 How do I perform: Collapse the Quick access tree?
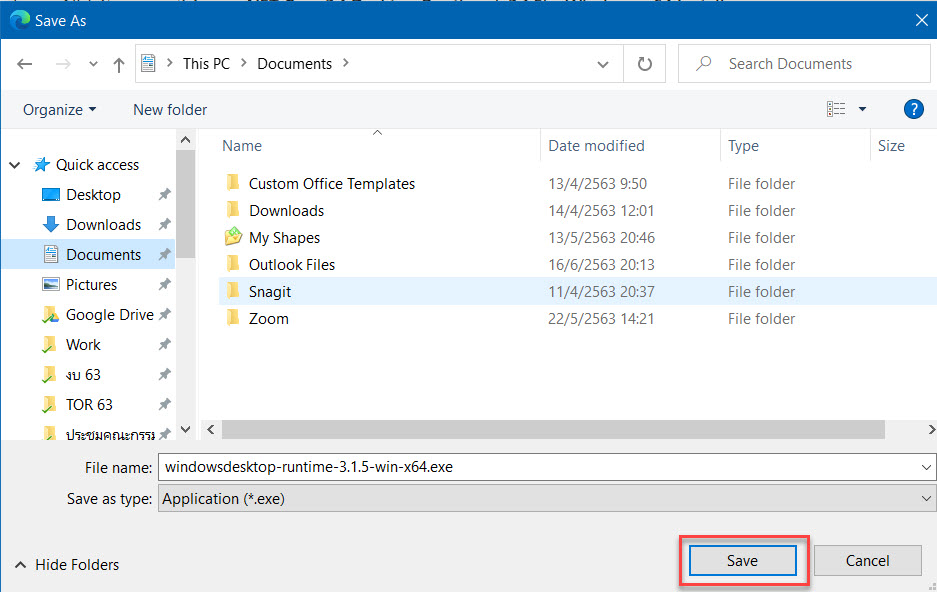tap(15, 165)
